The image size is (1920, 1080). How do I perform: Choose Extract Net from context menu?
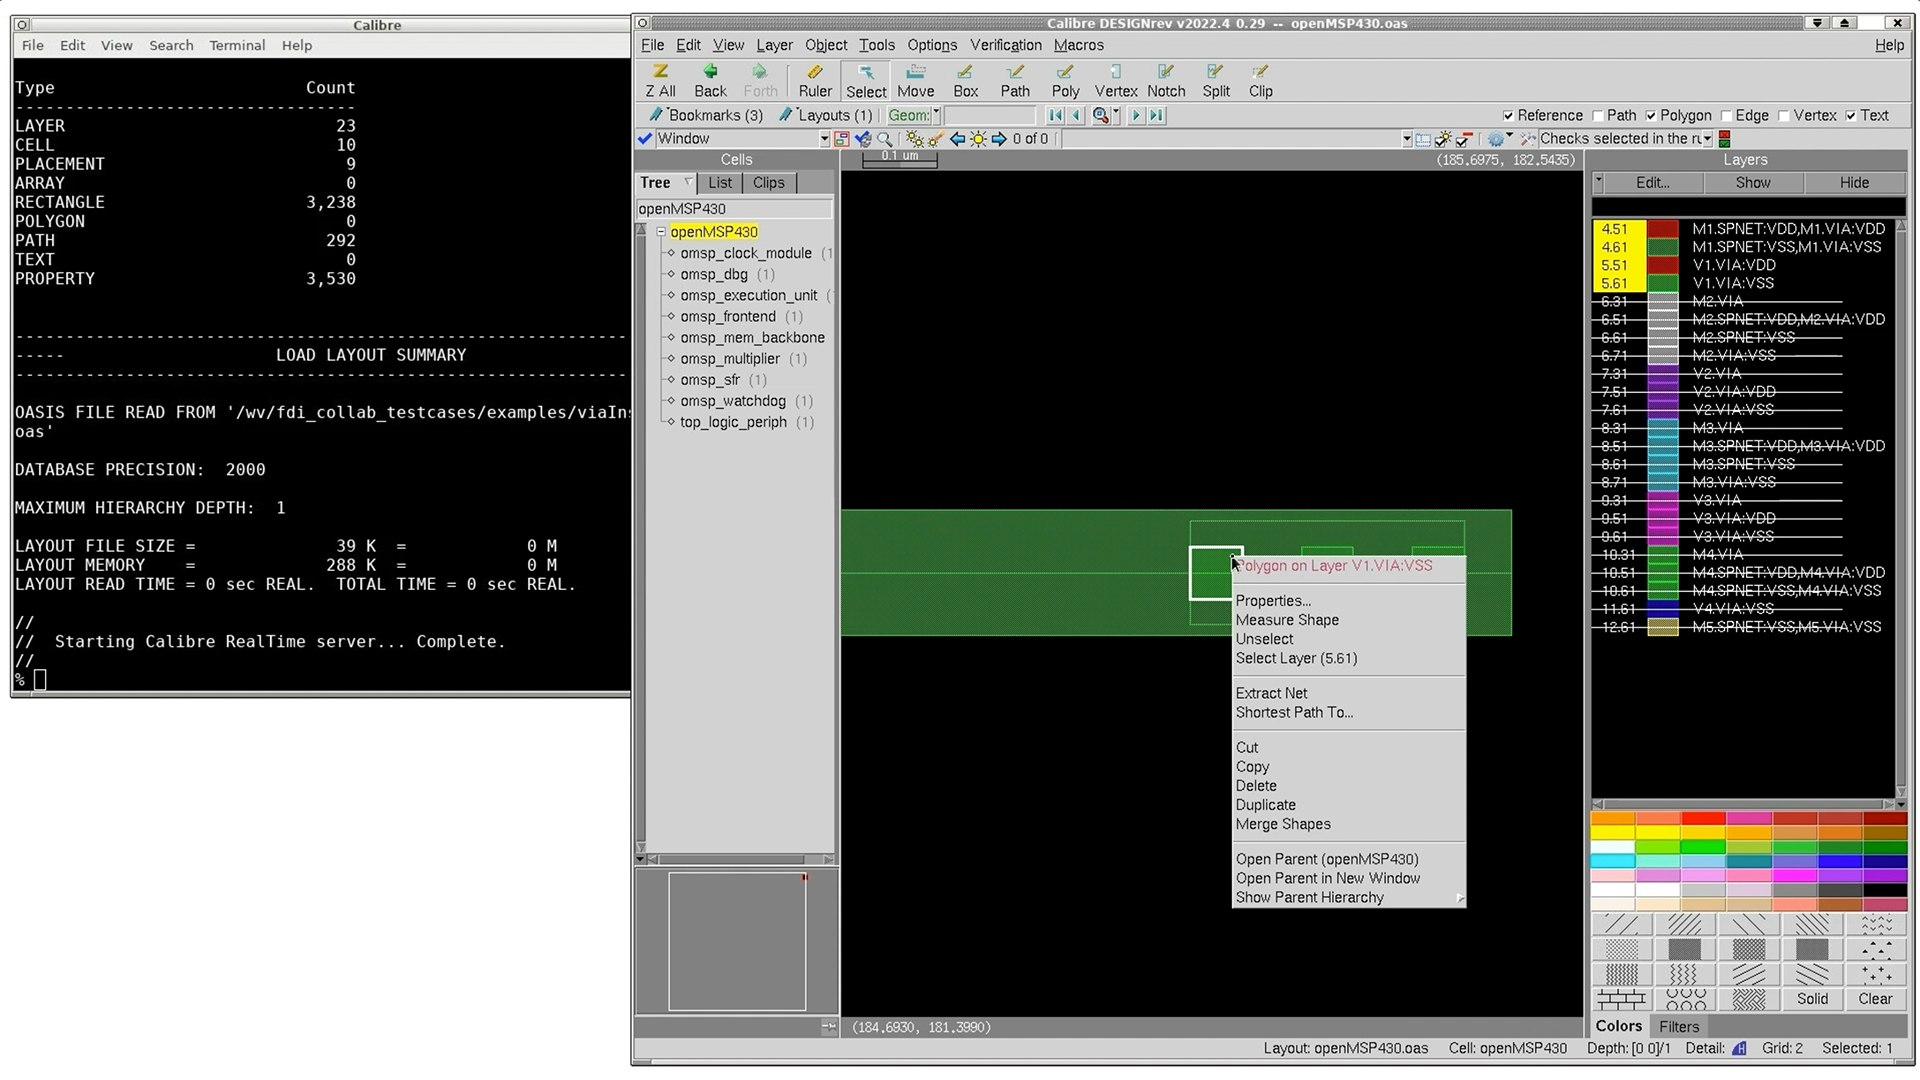1271,692
